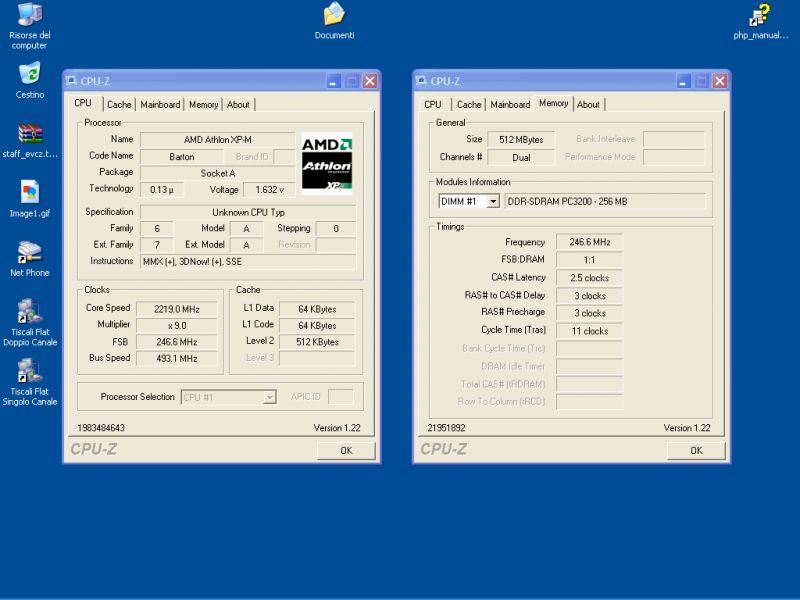Select Memory tab in right CPU-Z window

554,103
